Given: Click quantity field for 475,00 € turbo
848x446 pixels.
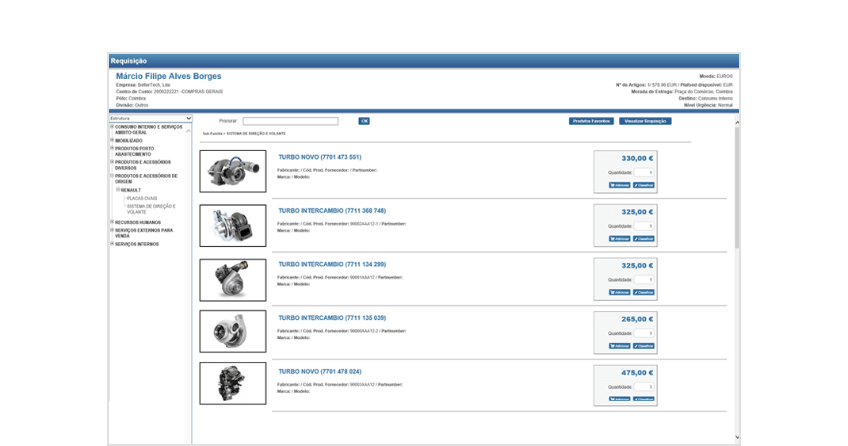Looking at the screenshot, I should (644, 387).
